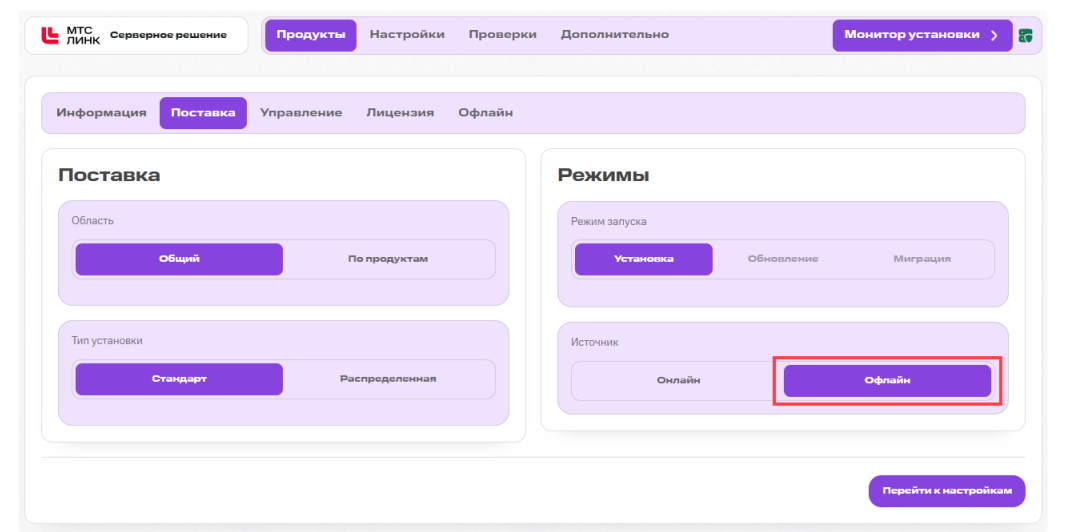1075x532 pixels.
Task: Click the Перейти к настройкам button
Action: point(947,491)
